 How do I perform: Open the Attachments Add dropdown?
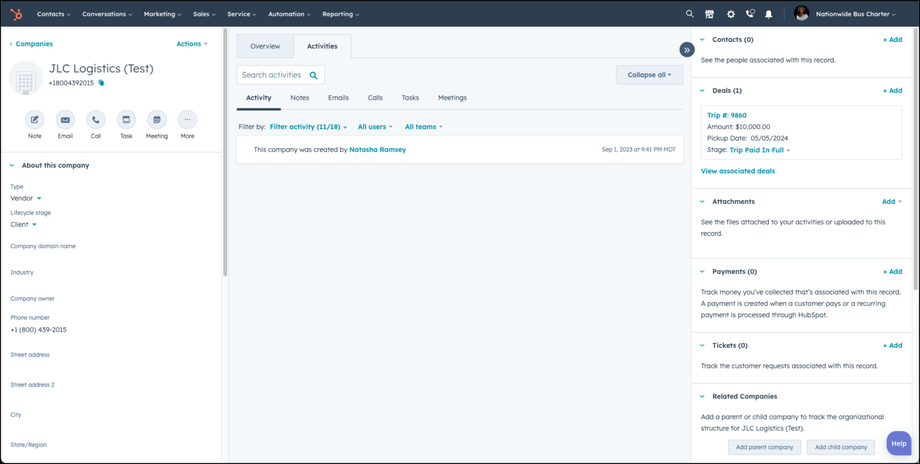[892, 201]
